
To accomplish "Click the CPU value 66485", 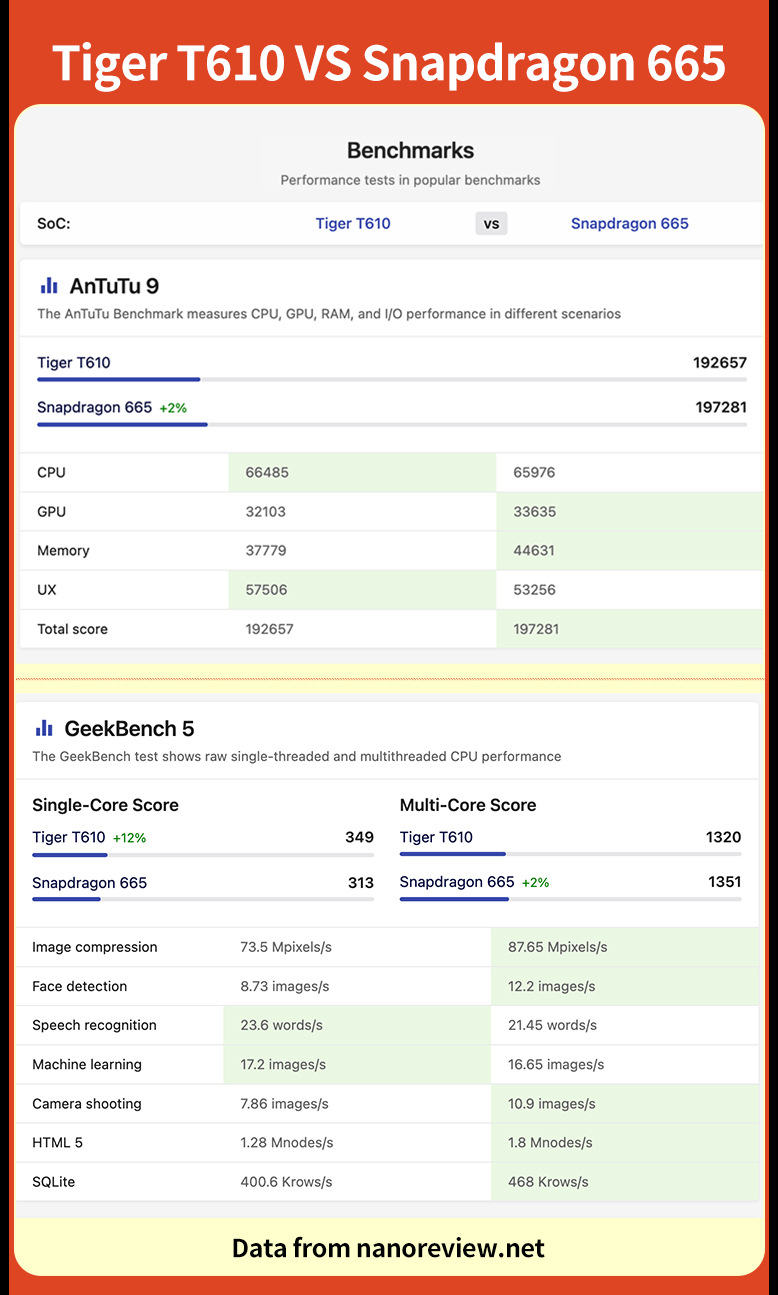I will click(x=267, y=472).
